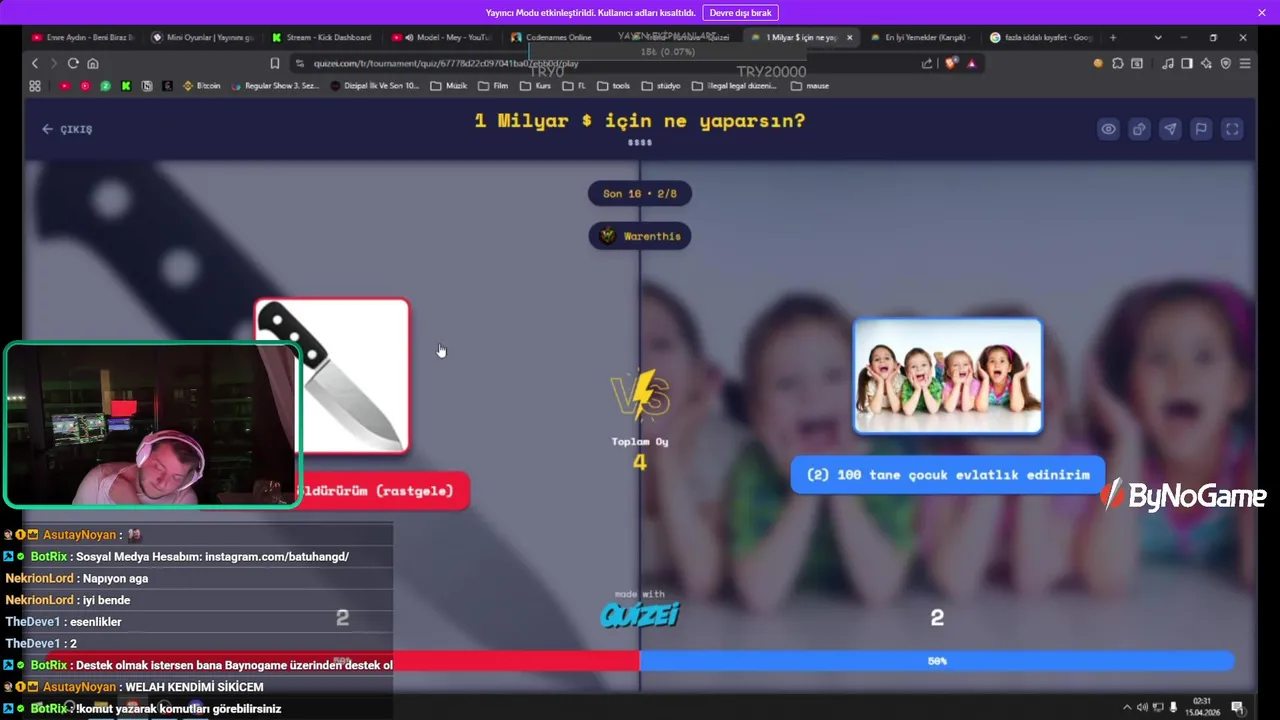Bookmark this page using bookmark icon
Screen dimensions: 1280x720
pyautogui.click(x=274, y=63)
